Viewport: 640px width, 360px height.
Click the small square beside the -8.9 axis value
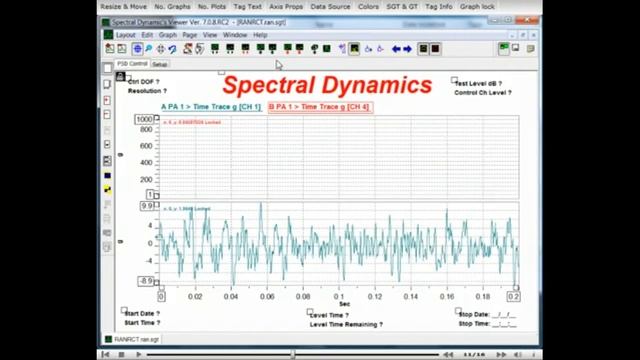(156, 282)
